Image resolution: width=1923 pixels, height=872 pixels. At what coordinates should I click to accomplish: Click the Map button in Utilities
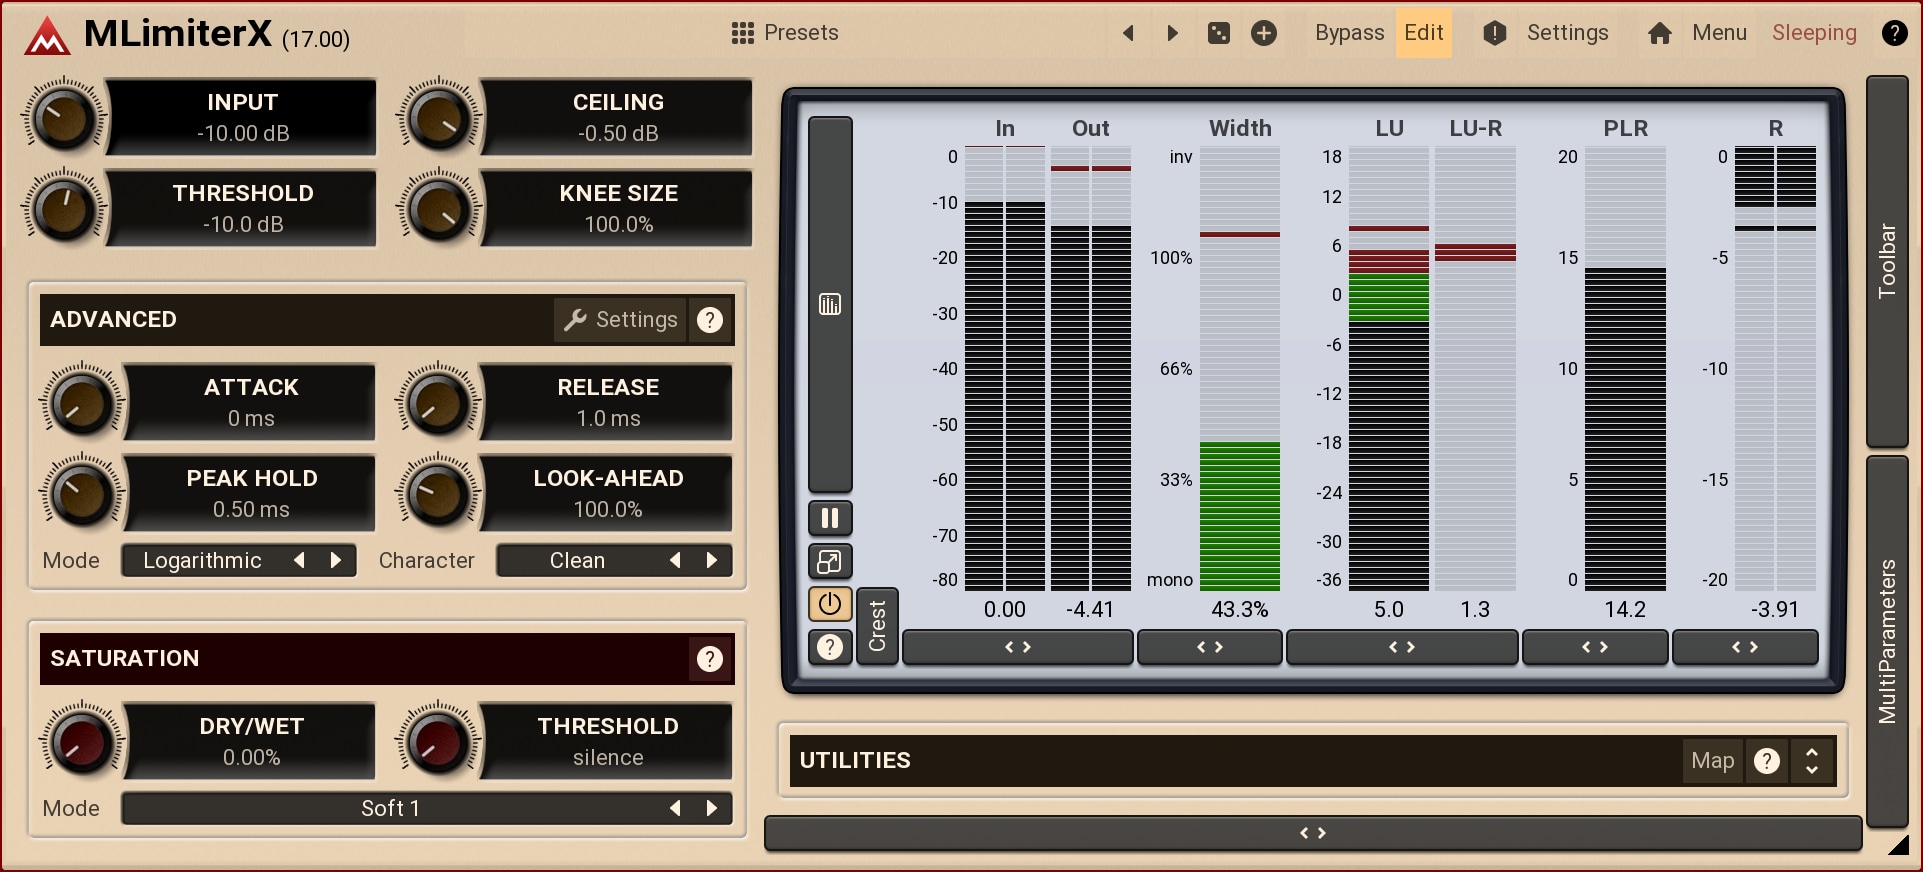coord(1712,761)
